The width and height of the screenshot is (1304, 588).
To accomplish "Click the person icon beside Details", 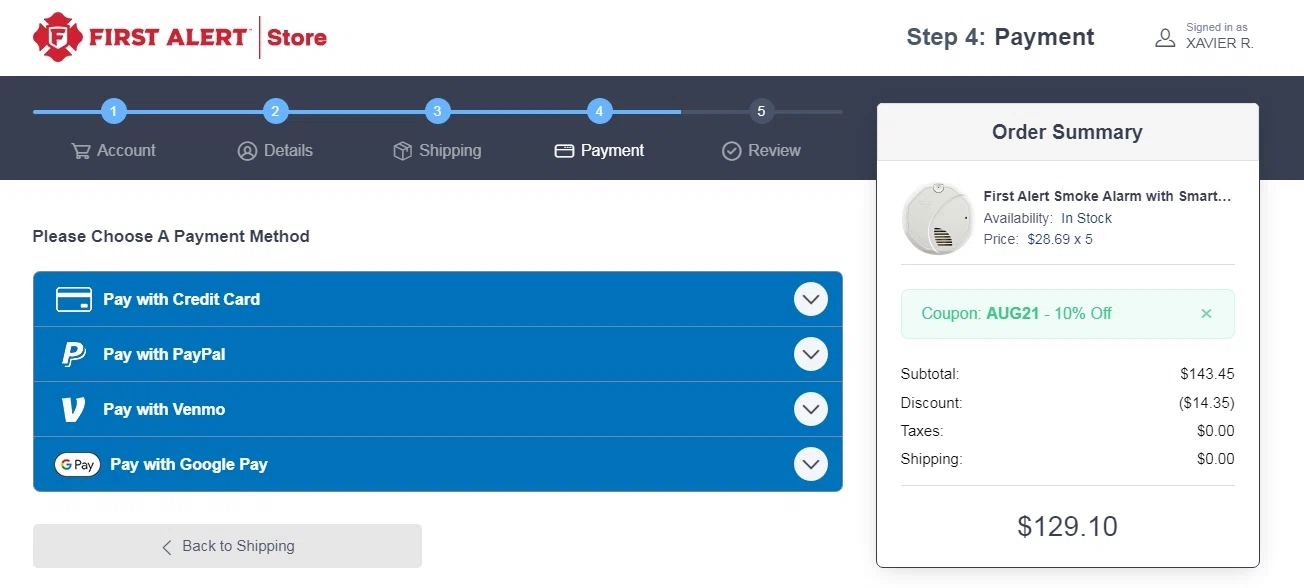I will pos(247,151).
